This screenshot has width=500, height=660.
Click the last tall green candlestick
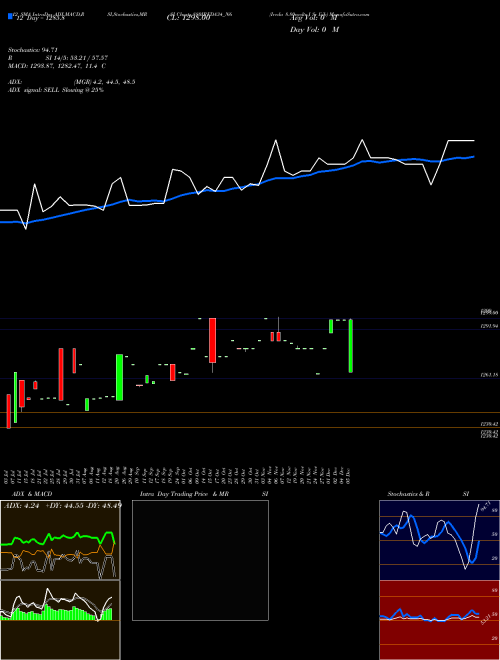coord(351,346)
